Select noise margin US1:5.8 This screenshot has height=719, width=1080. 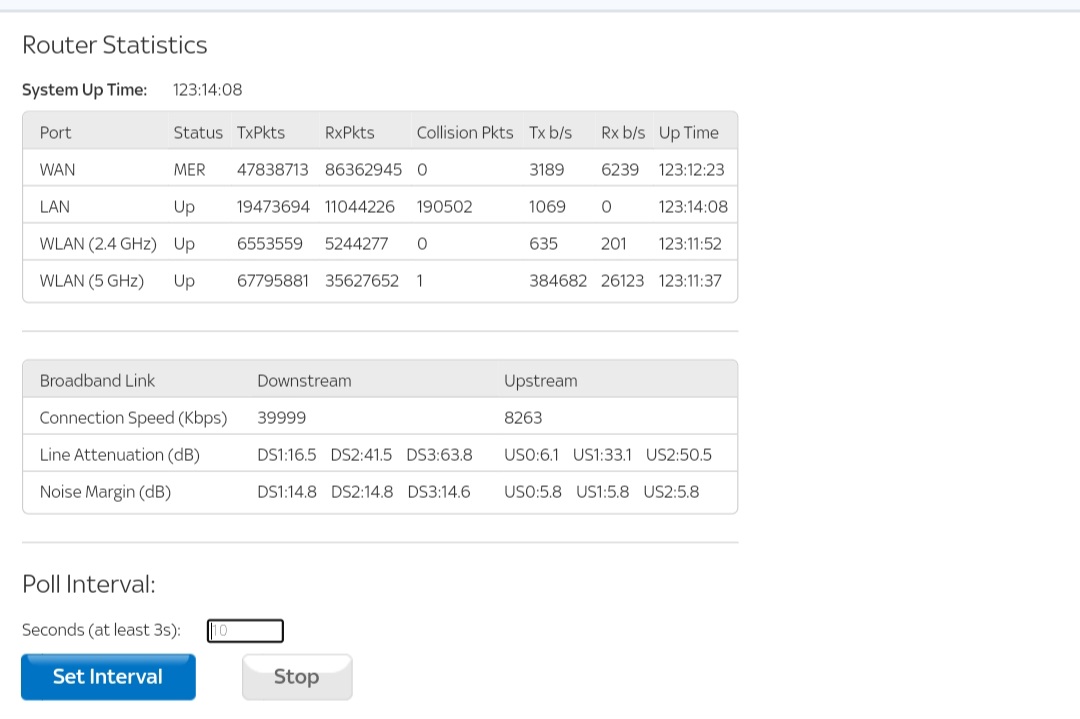tap(603, 492)
